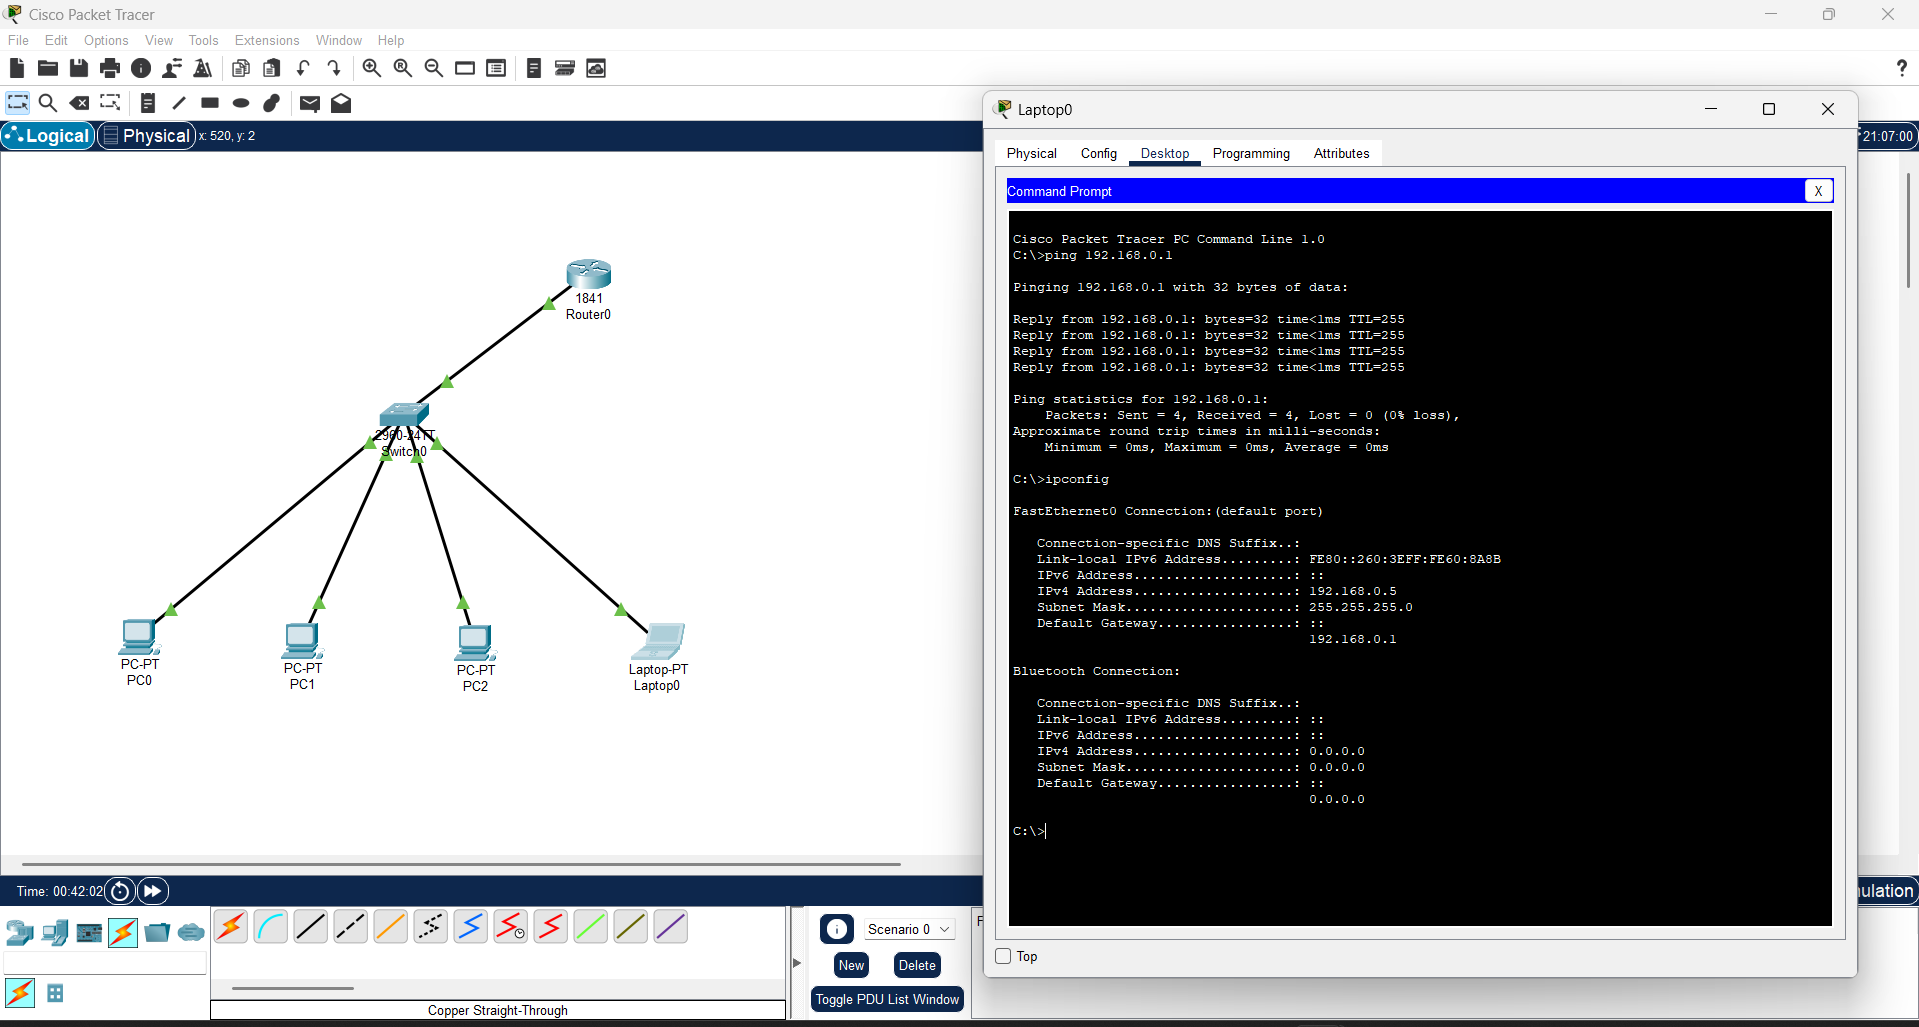Click the Switch0 device in workspace
Image resolution: width=1919 pixels, height=1027 pixels.
(404, 414)
